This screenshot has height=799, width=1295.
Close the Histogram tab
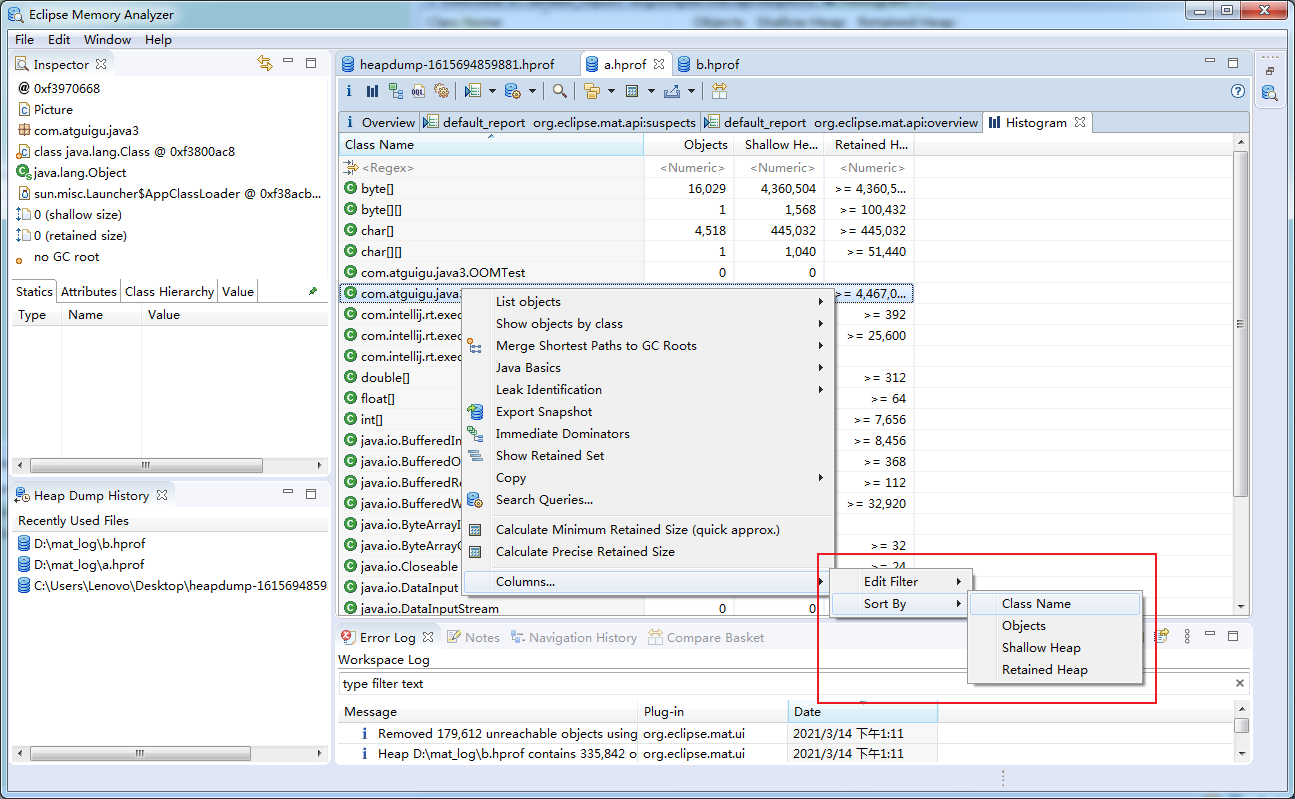[1080, 122]
